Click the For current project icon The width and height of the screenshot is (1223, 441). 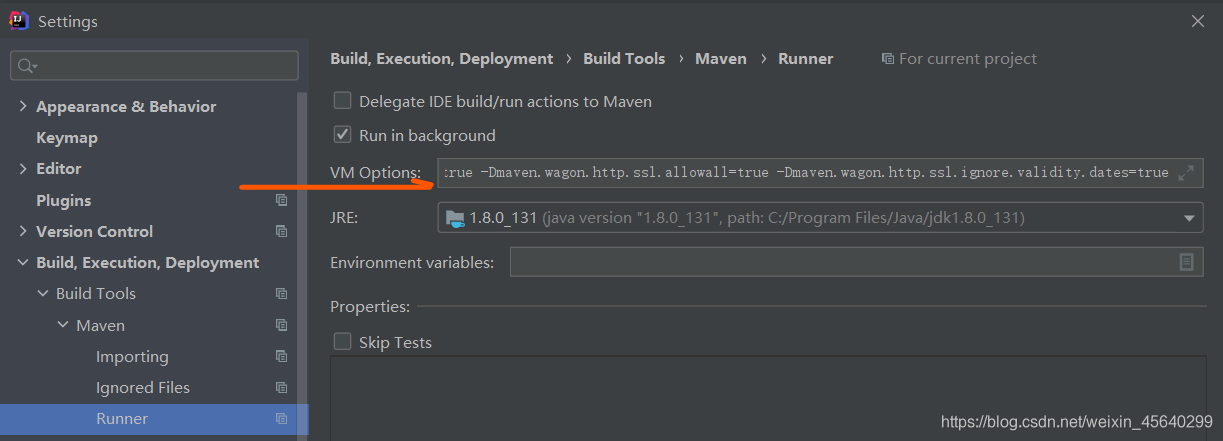(x=887, y=59)
